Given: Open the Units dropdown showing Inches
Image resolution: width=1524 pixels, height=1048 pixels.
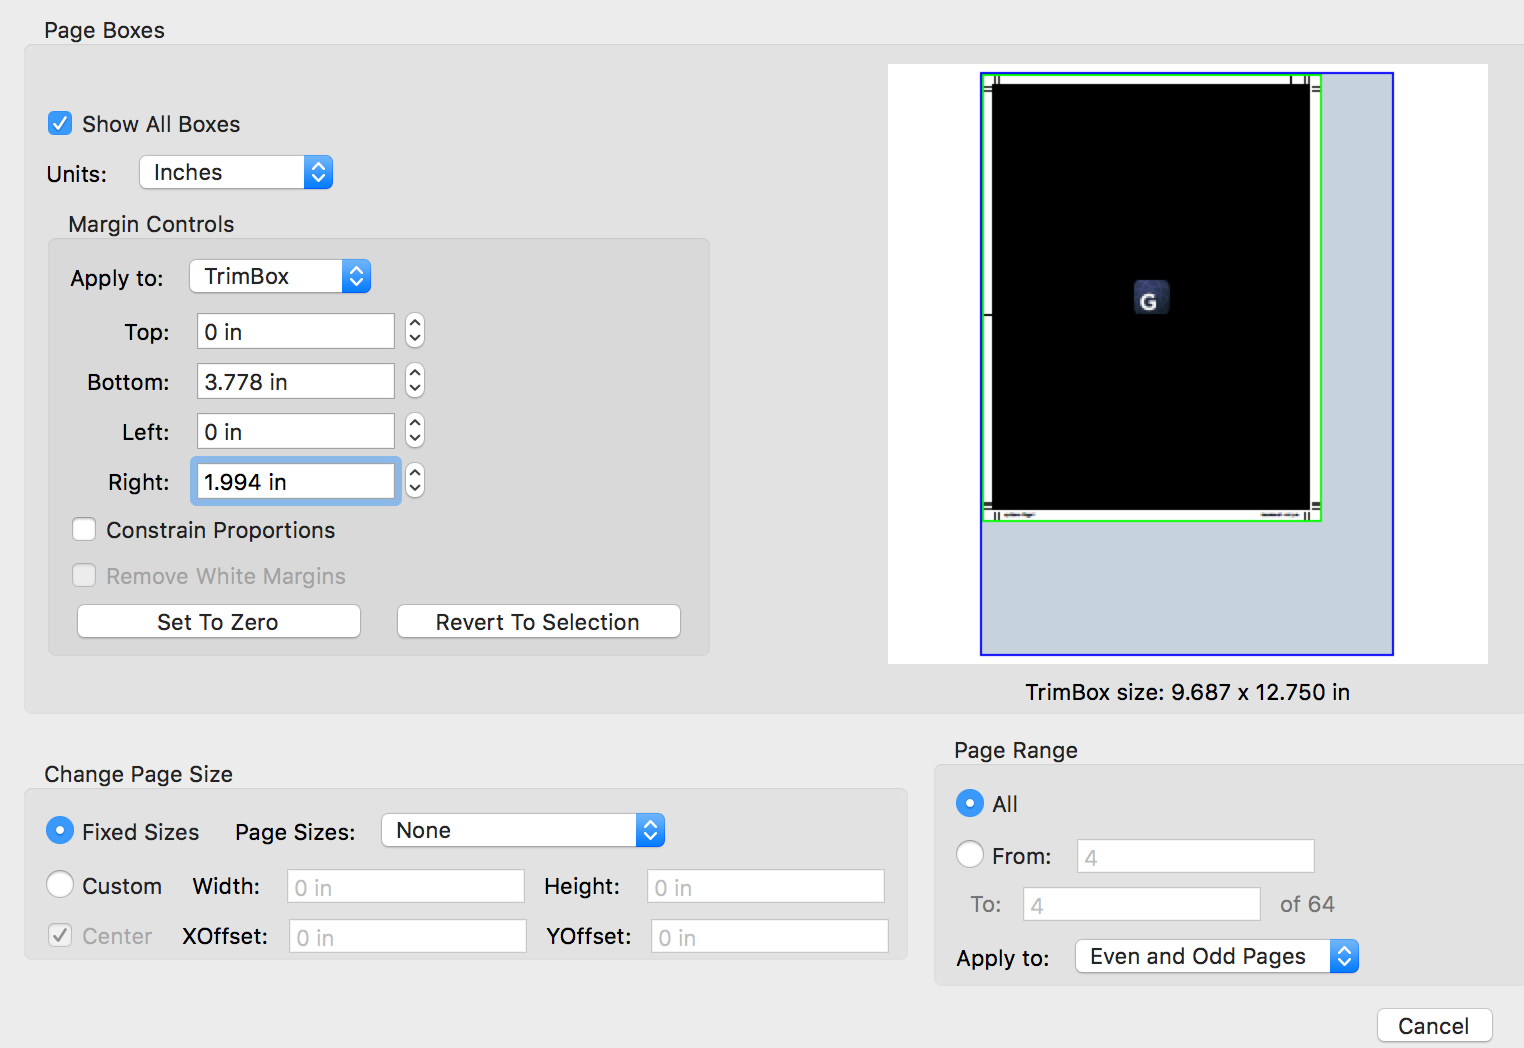Looking at the screenshot, I should pos(236,172).
